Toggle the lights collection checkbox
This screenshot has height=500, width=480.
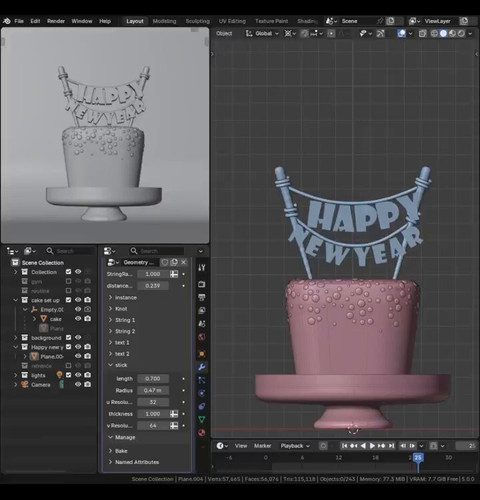click(68, 375)
